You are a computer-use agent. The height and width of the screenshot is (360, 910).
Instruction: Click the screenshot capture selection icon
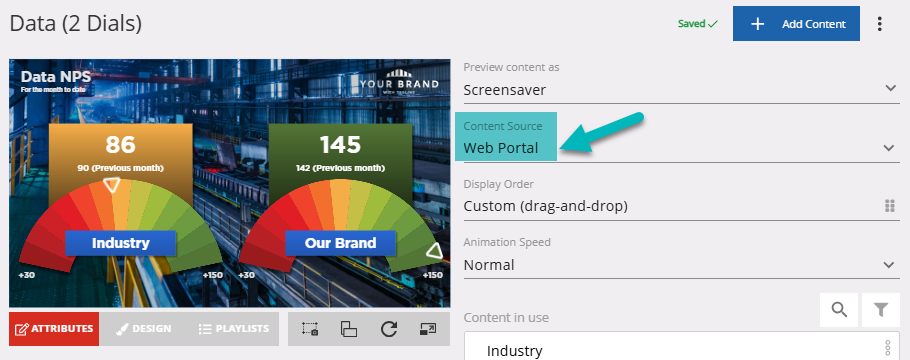point(310,329)
